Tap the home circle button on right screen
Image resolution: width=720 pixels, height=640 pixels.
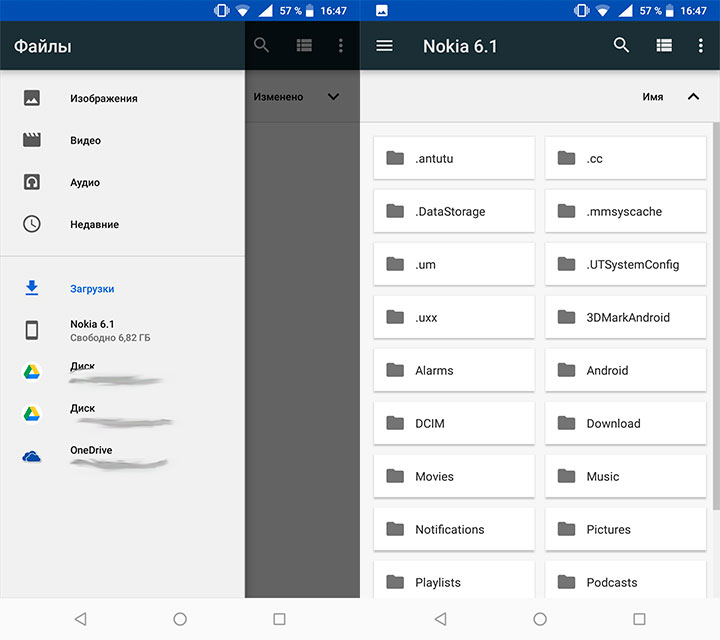tap(540, 619)
